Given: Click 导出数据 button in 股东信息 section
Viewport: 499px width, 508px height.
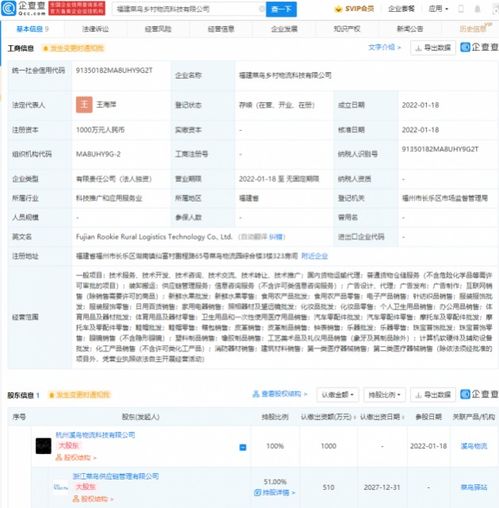Looking at the screenshot, I should 433,395.
